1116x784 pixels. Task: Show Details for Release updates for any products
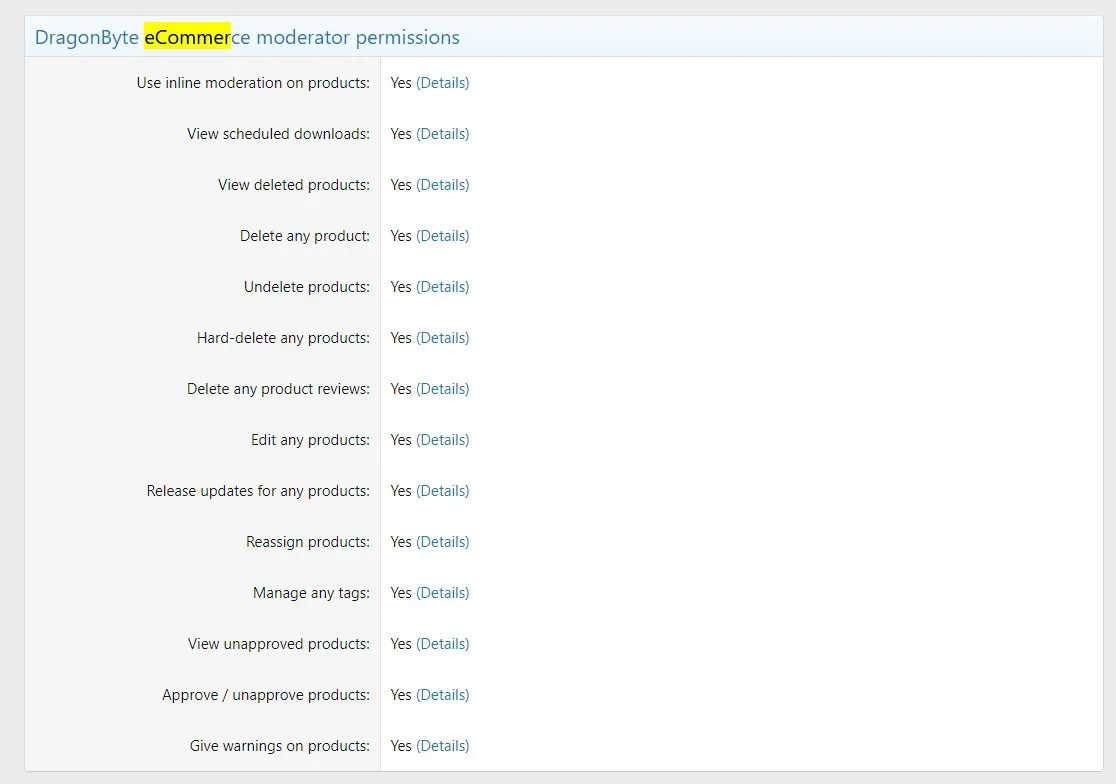click(442, 491)
